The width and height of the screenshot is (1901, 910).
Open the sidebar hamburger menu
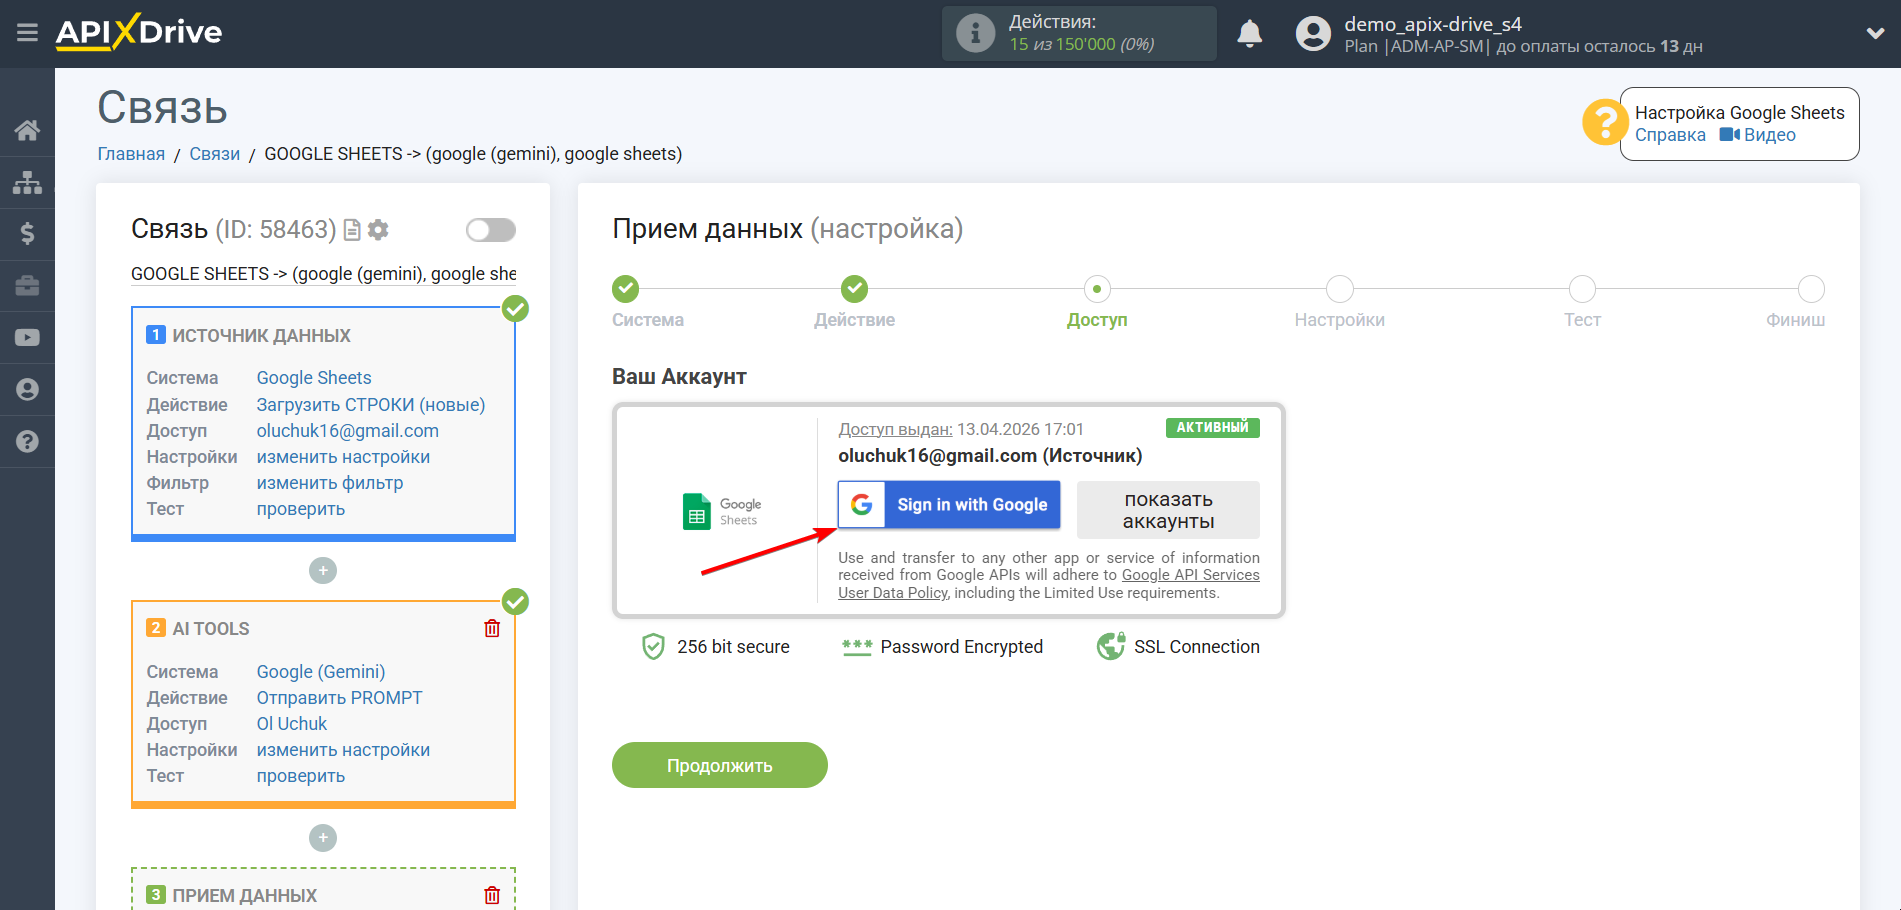(27, 32)
